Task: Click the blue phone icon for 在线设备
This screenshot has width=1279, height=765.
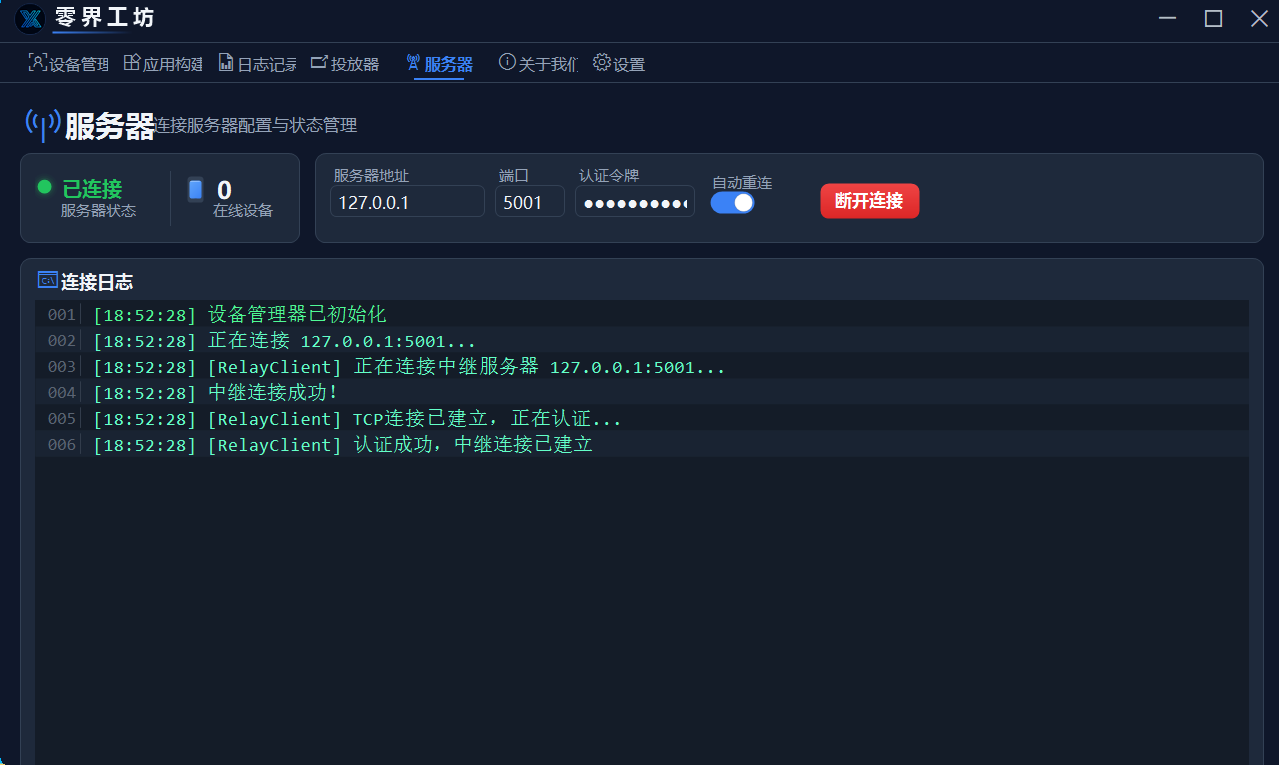Action: (195, 189)
